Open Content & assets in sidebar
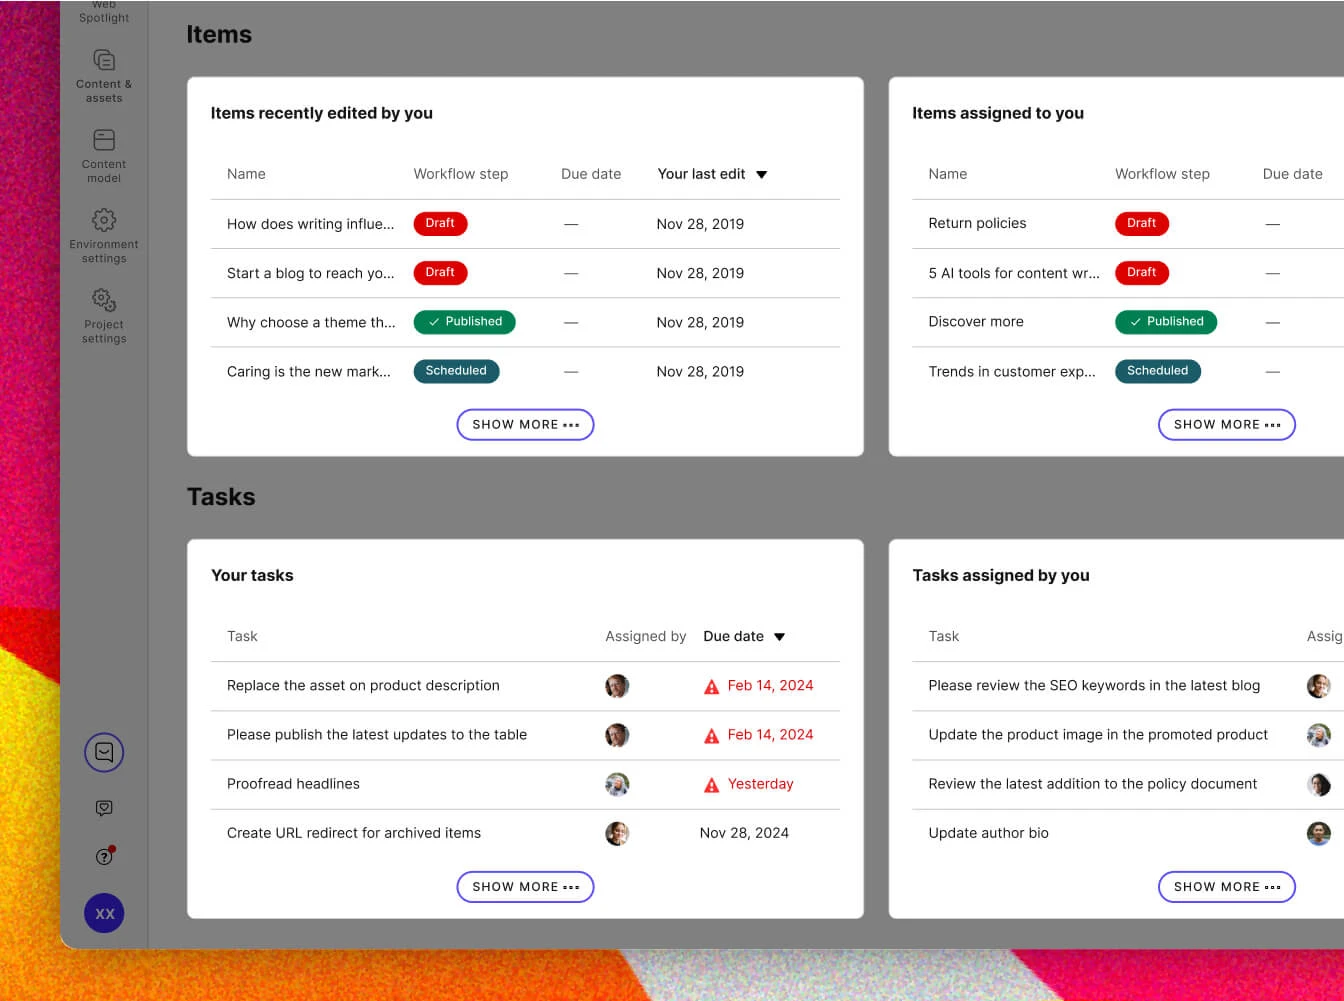This screenshot has height=1001, width=1344. [104, 75]
